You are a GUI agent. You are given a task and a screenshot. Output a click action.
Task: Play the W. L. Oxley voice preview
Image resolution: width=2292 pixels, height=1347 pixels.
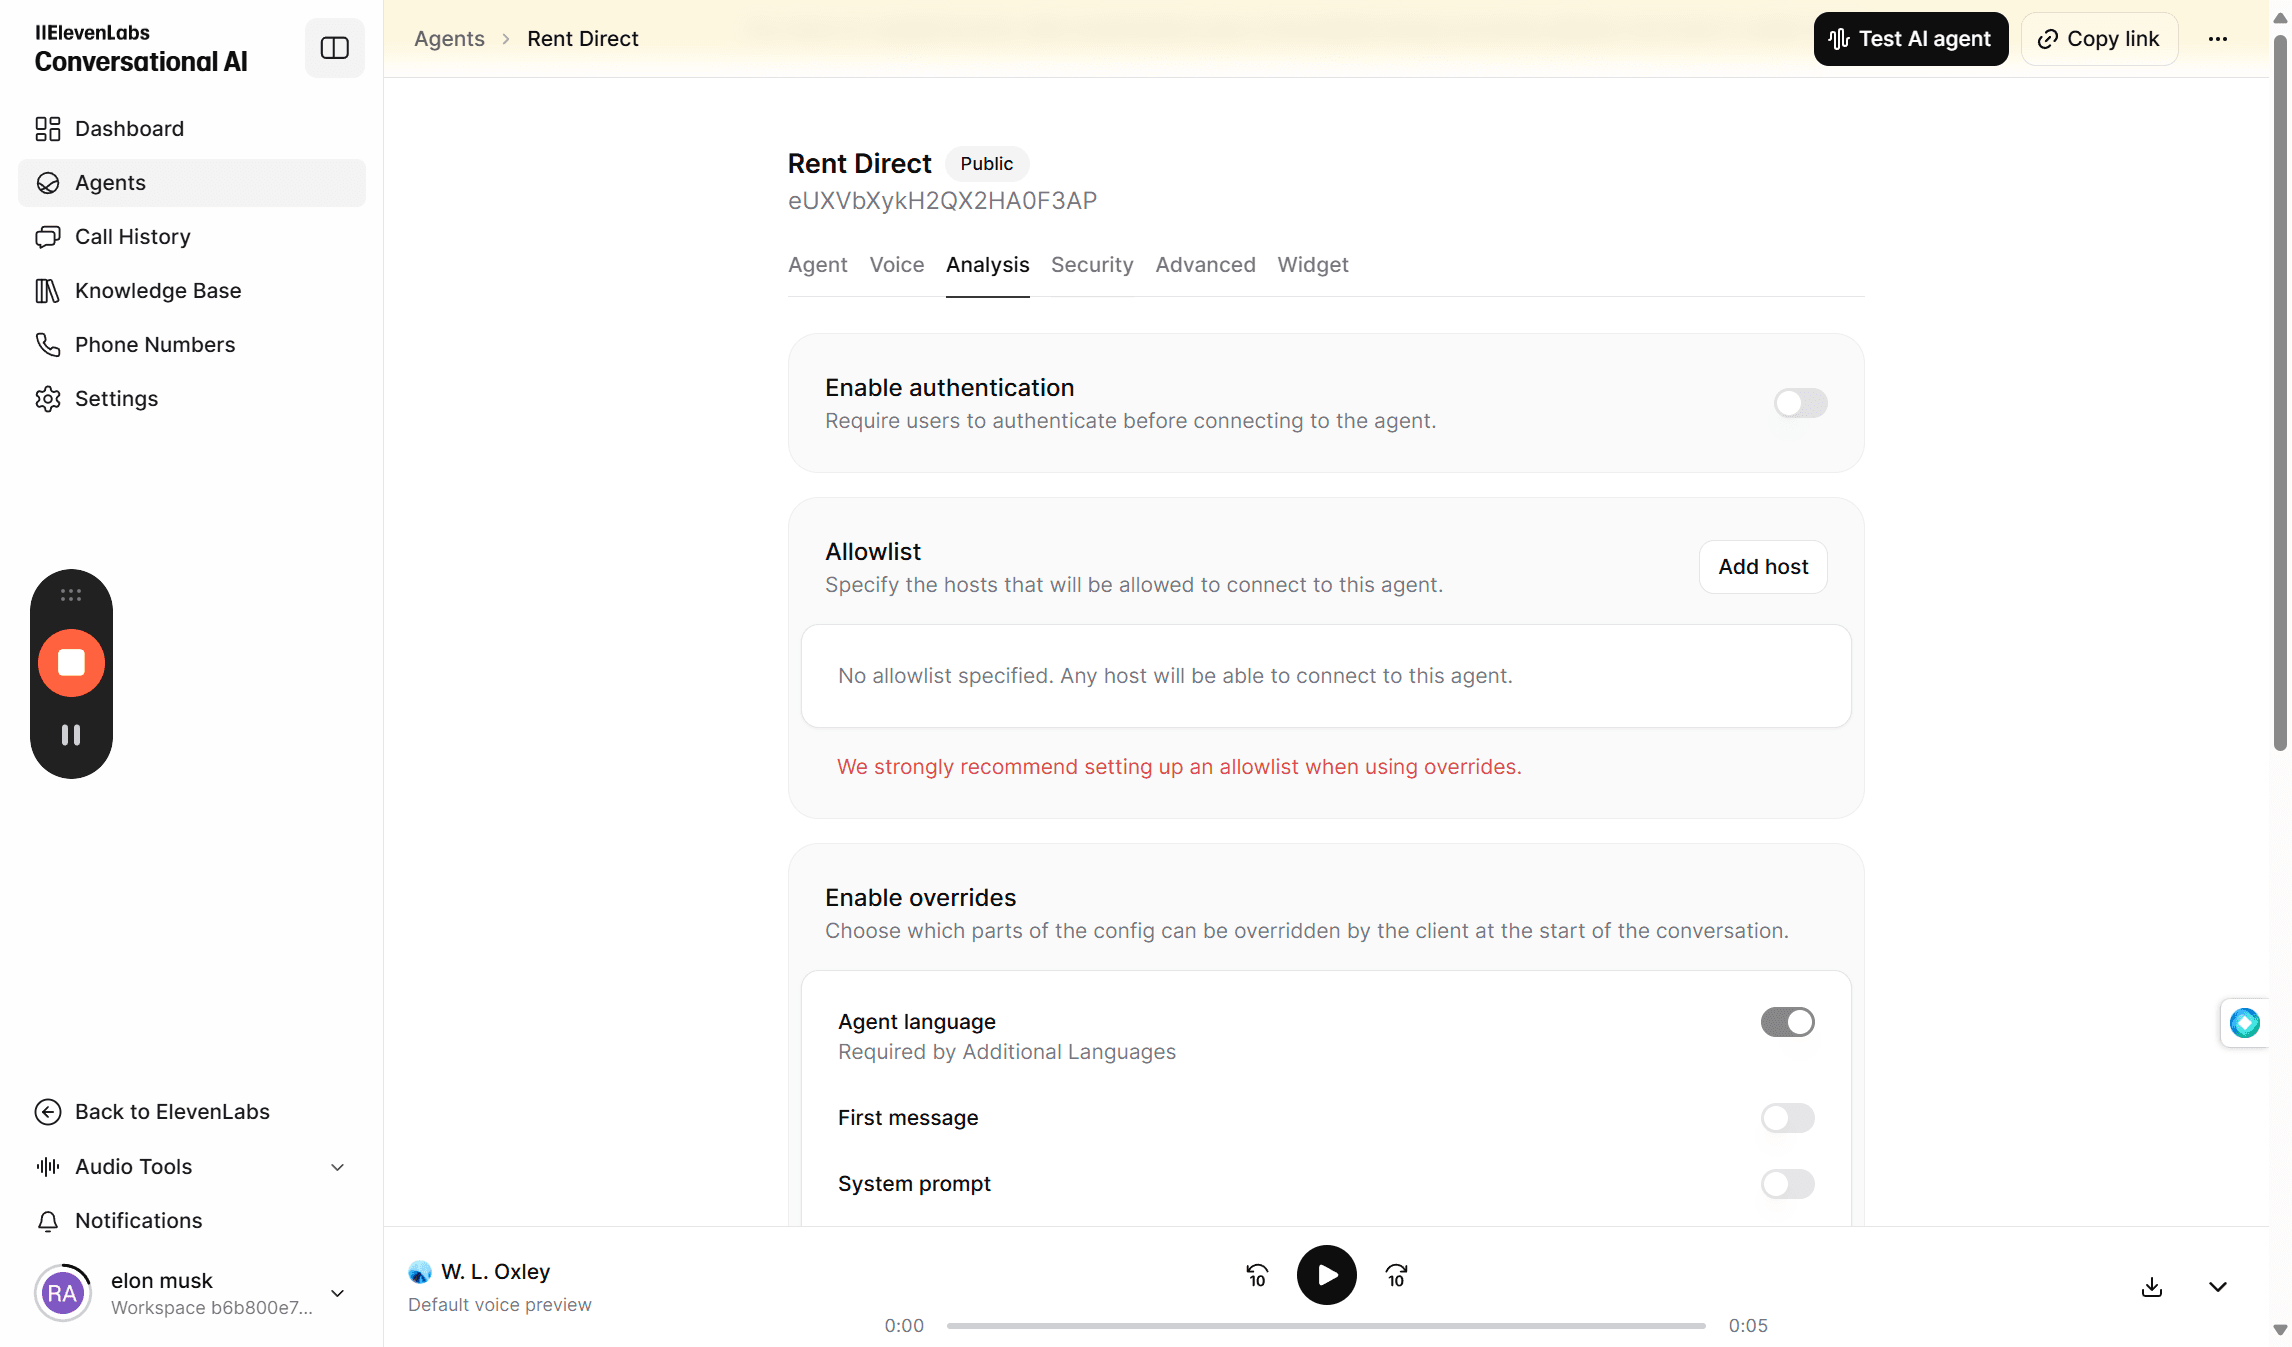(1327, 1275)
